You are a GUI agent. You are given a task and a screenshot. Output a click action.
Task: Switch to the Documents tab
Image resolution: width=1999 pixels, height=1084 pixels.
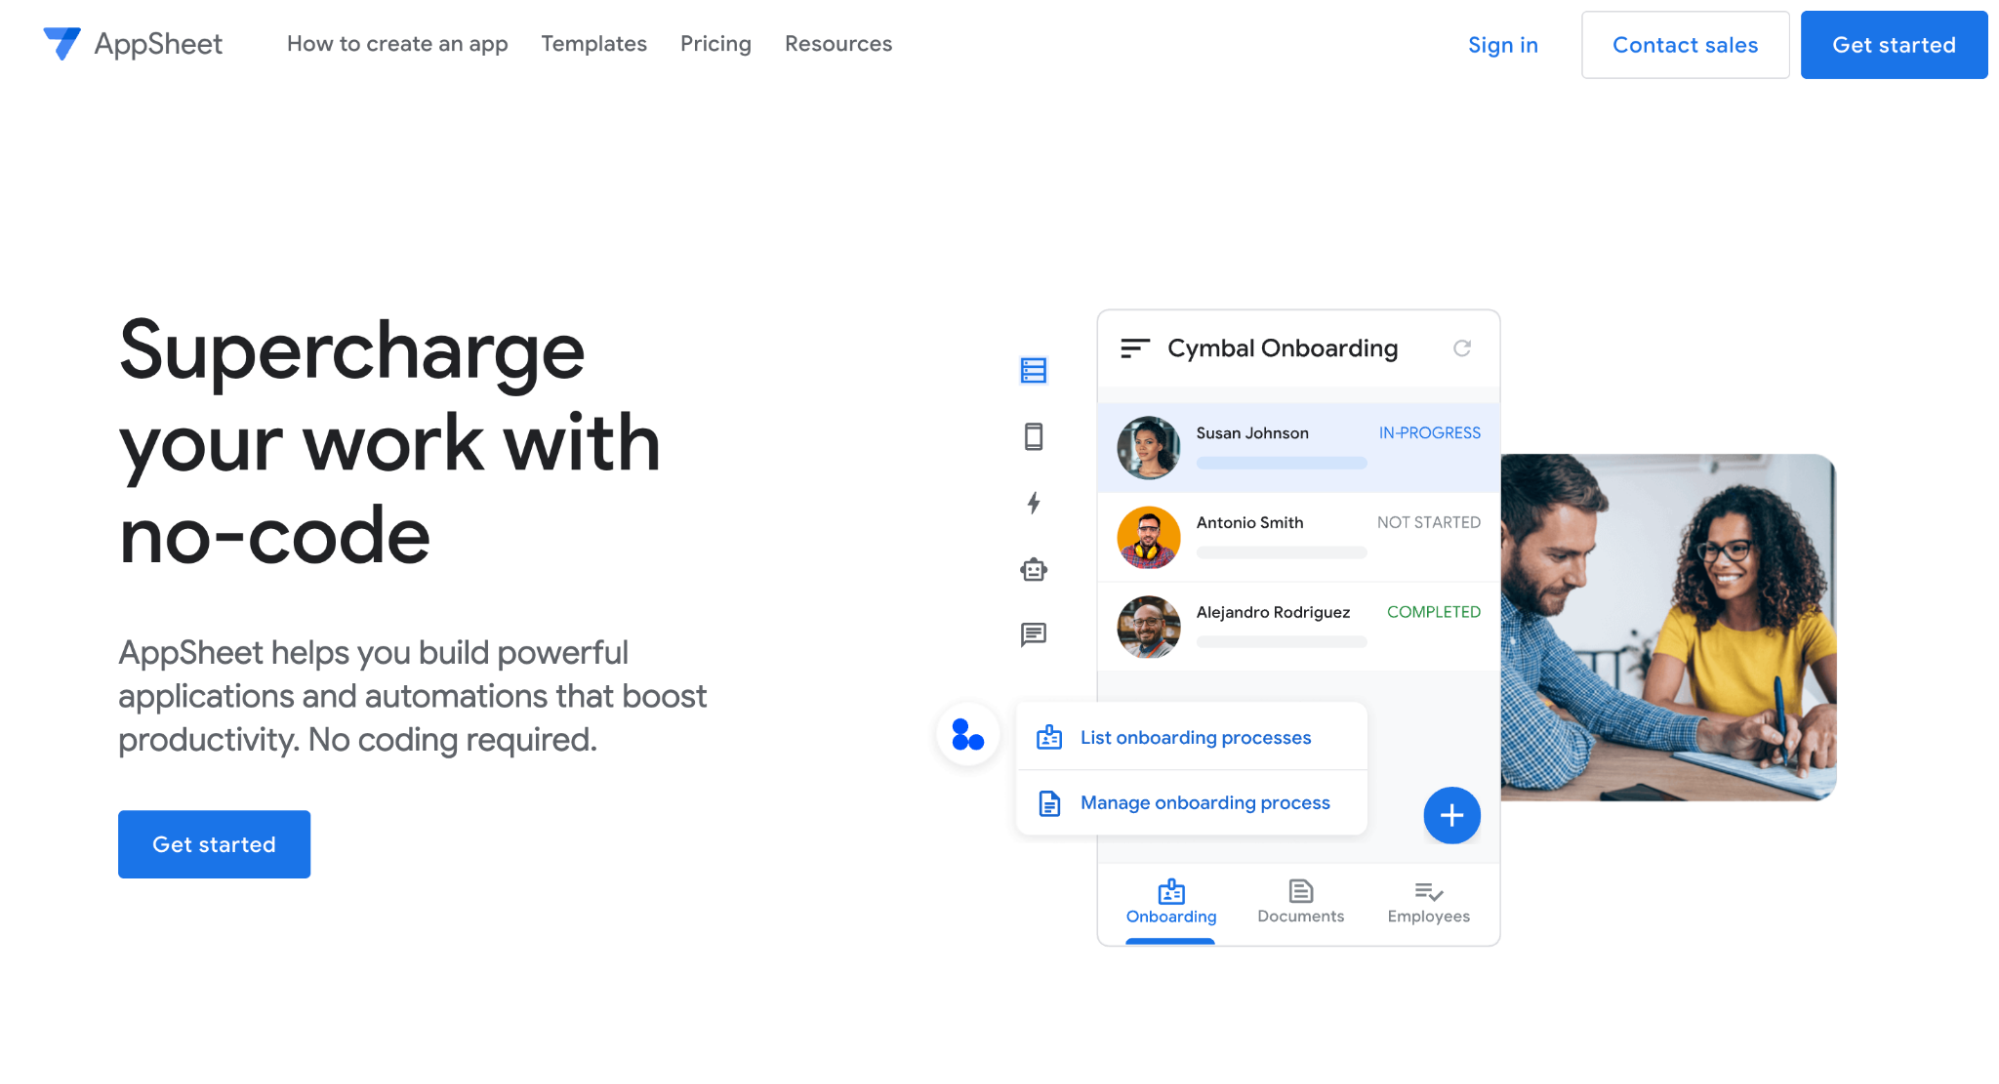1300,901
